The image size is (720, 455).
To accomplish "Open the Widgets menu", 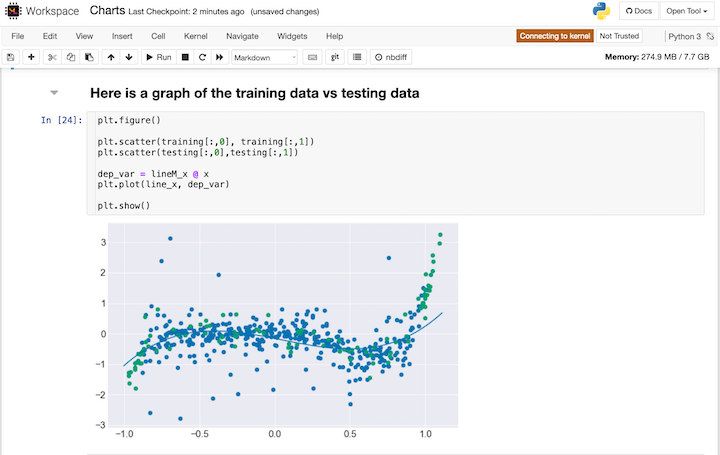I will (x=292, y=36).
